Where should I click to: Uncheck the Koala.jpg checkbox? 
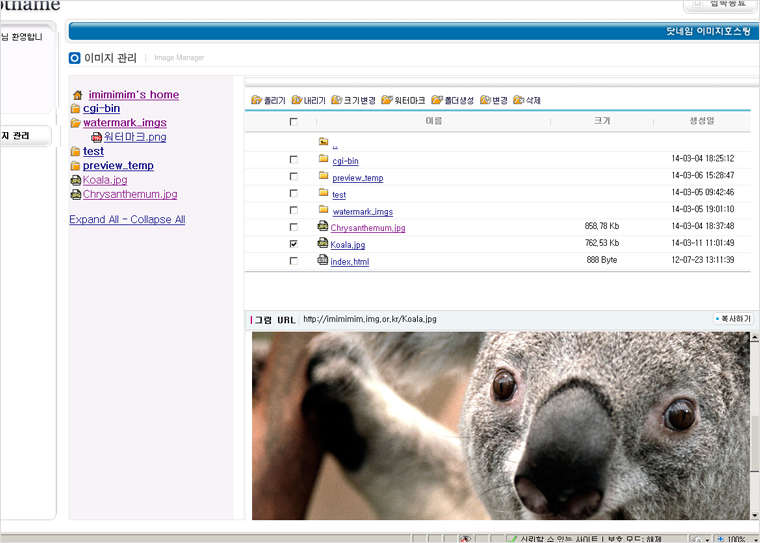click(x=293, y=244)
